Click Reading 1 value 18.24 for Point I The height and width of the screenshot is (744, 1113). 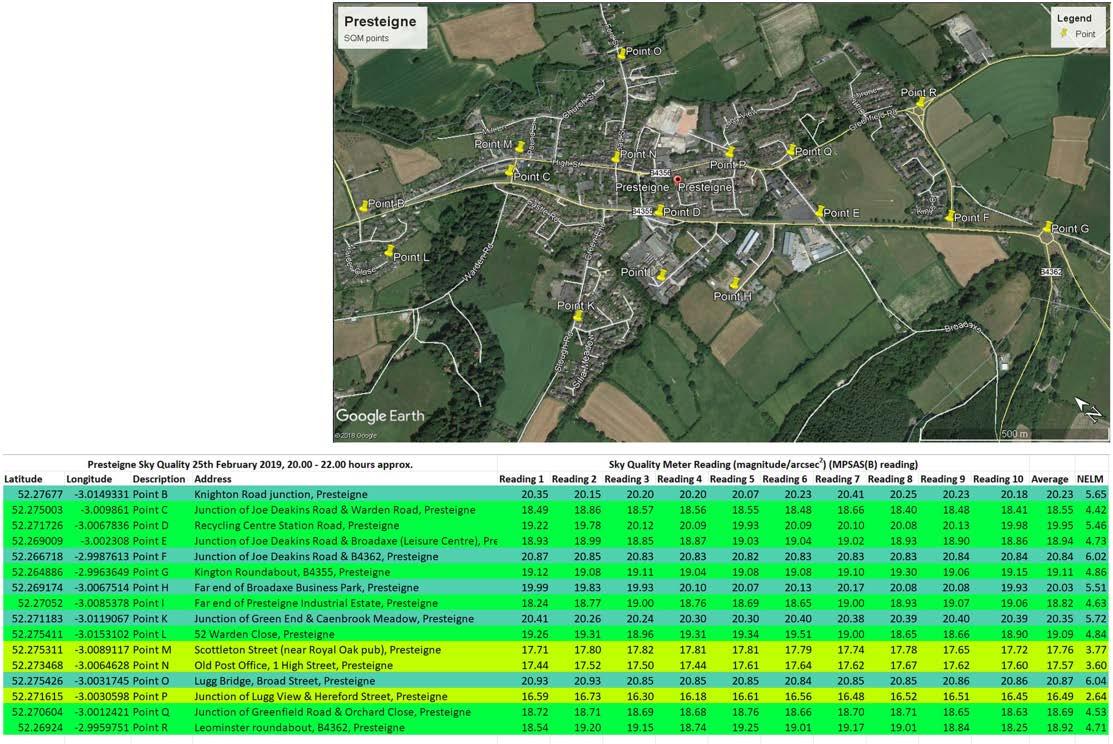pyautogui.click(x=534, y=603)
